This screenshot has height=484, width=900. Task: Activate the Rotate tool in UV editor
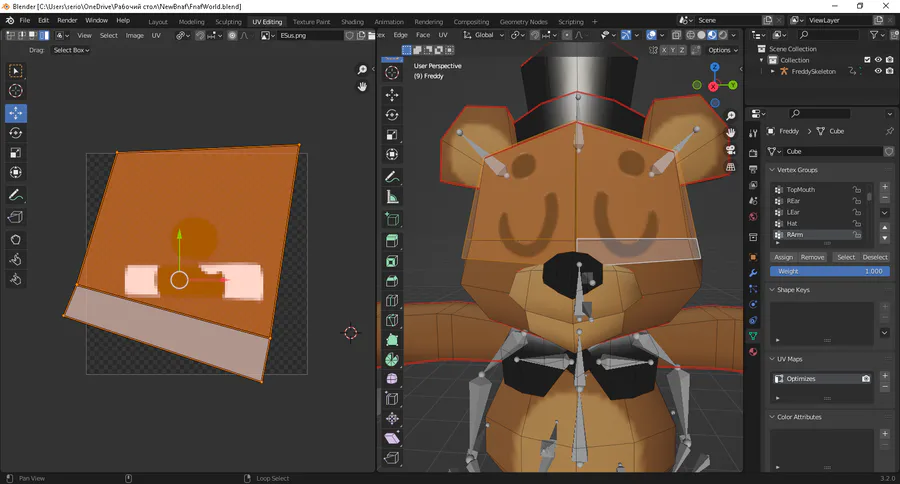click(16, 133)
